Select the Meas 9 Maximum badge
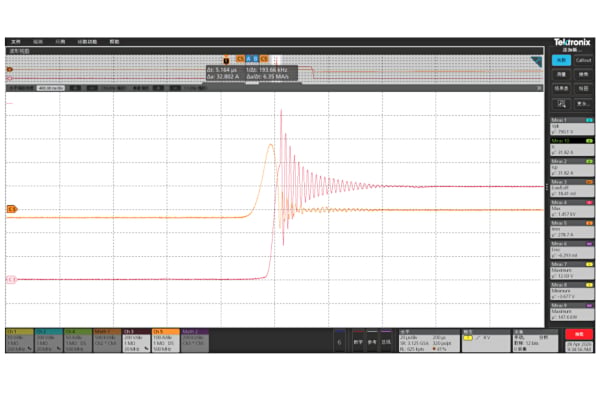 click(x=572, y=312)
